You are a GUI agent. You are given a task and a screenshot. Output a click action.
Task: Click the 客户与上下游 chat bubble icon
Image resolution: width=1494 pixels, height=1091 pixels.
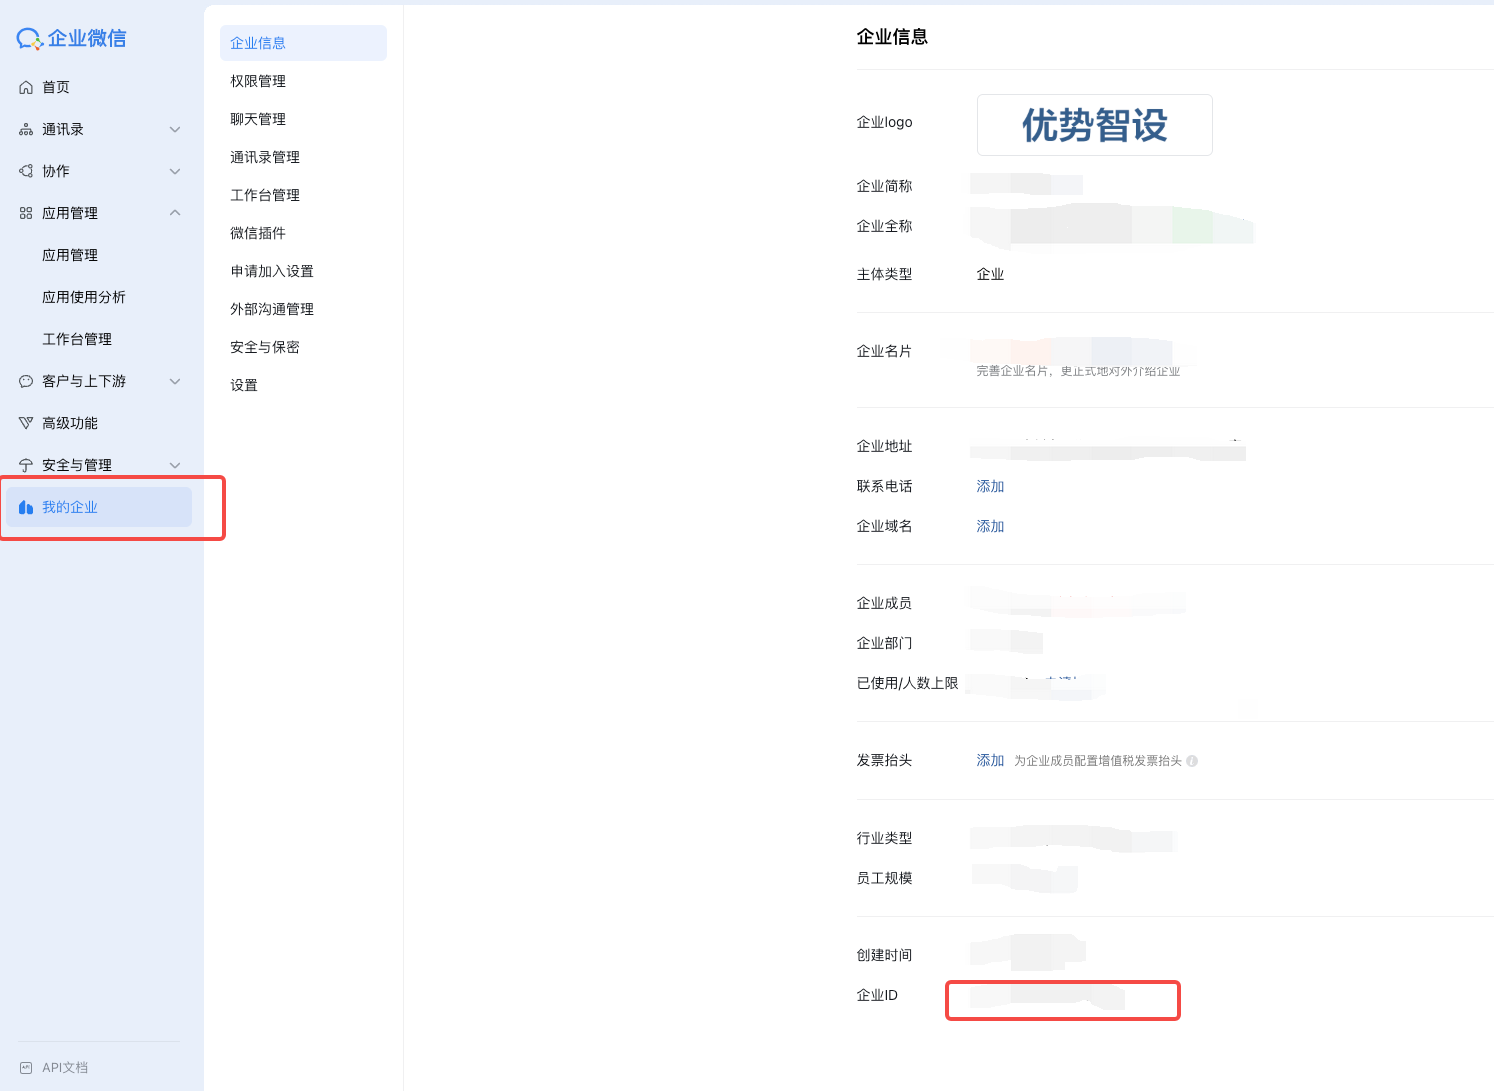26,382
